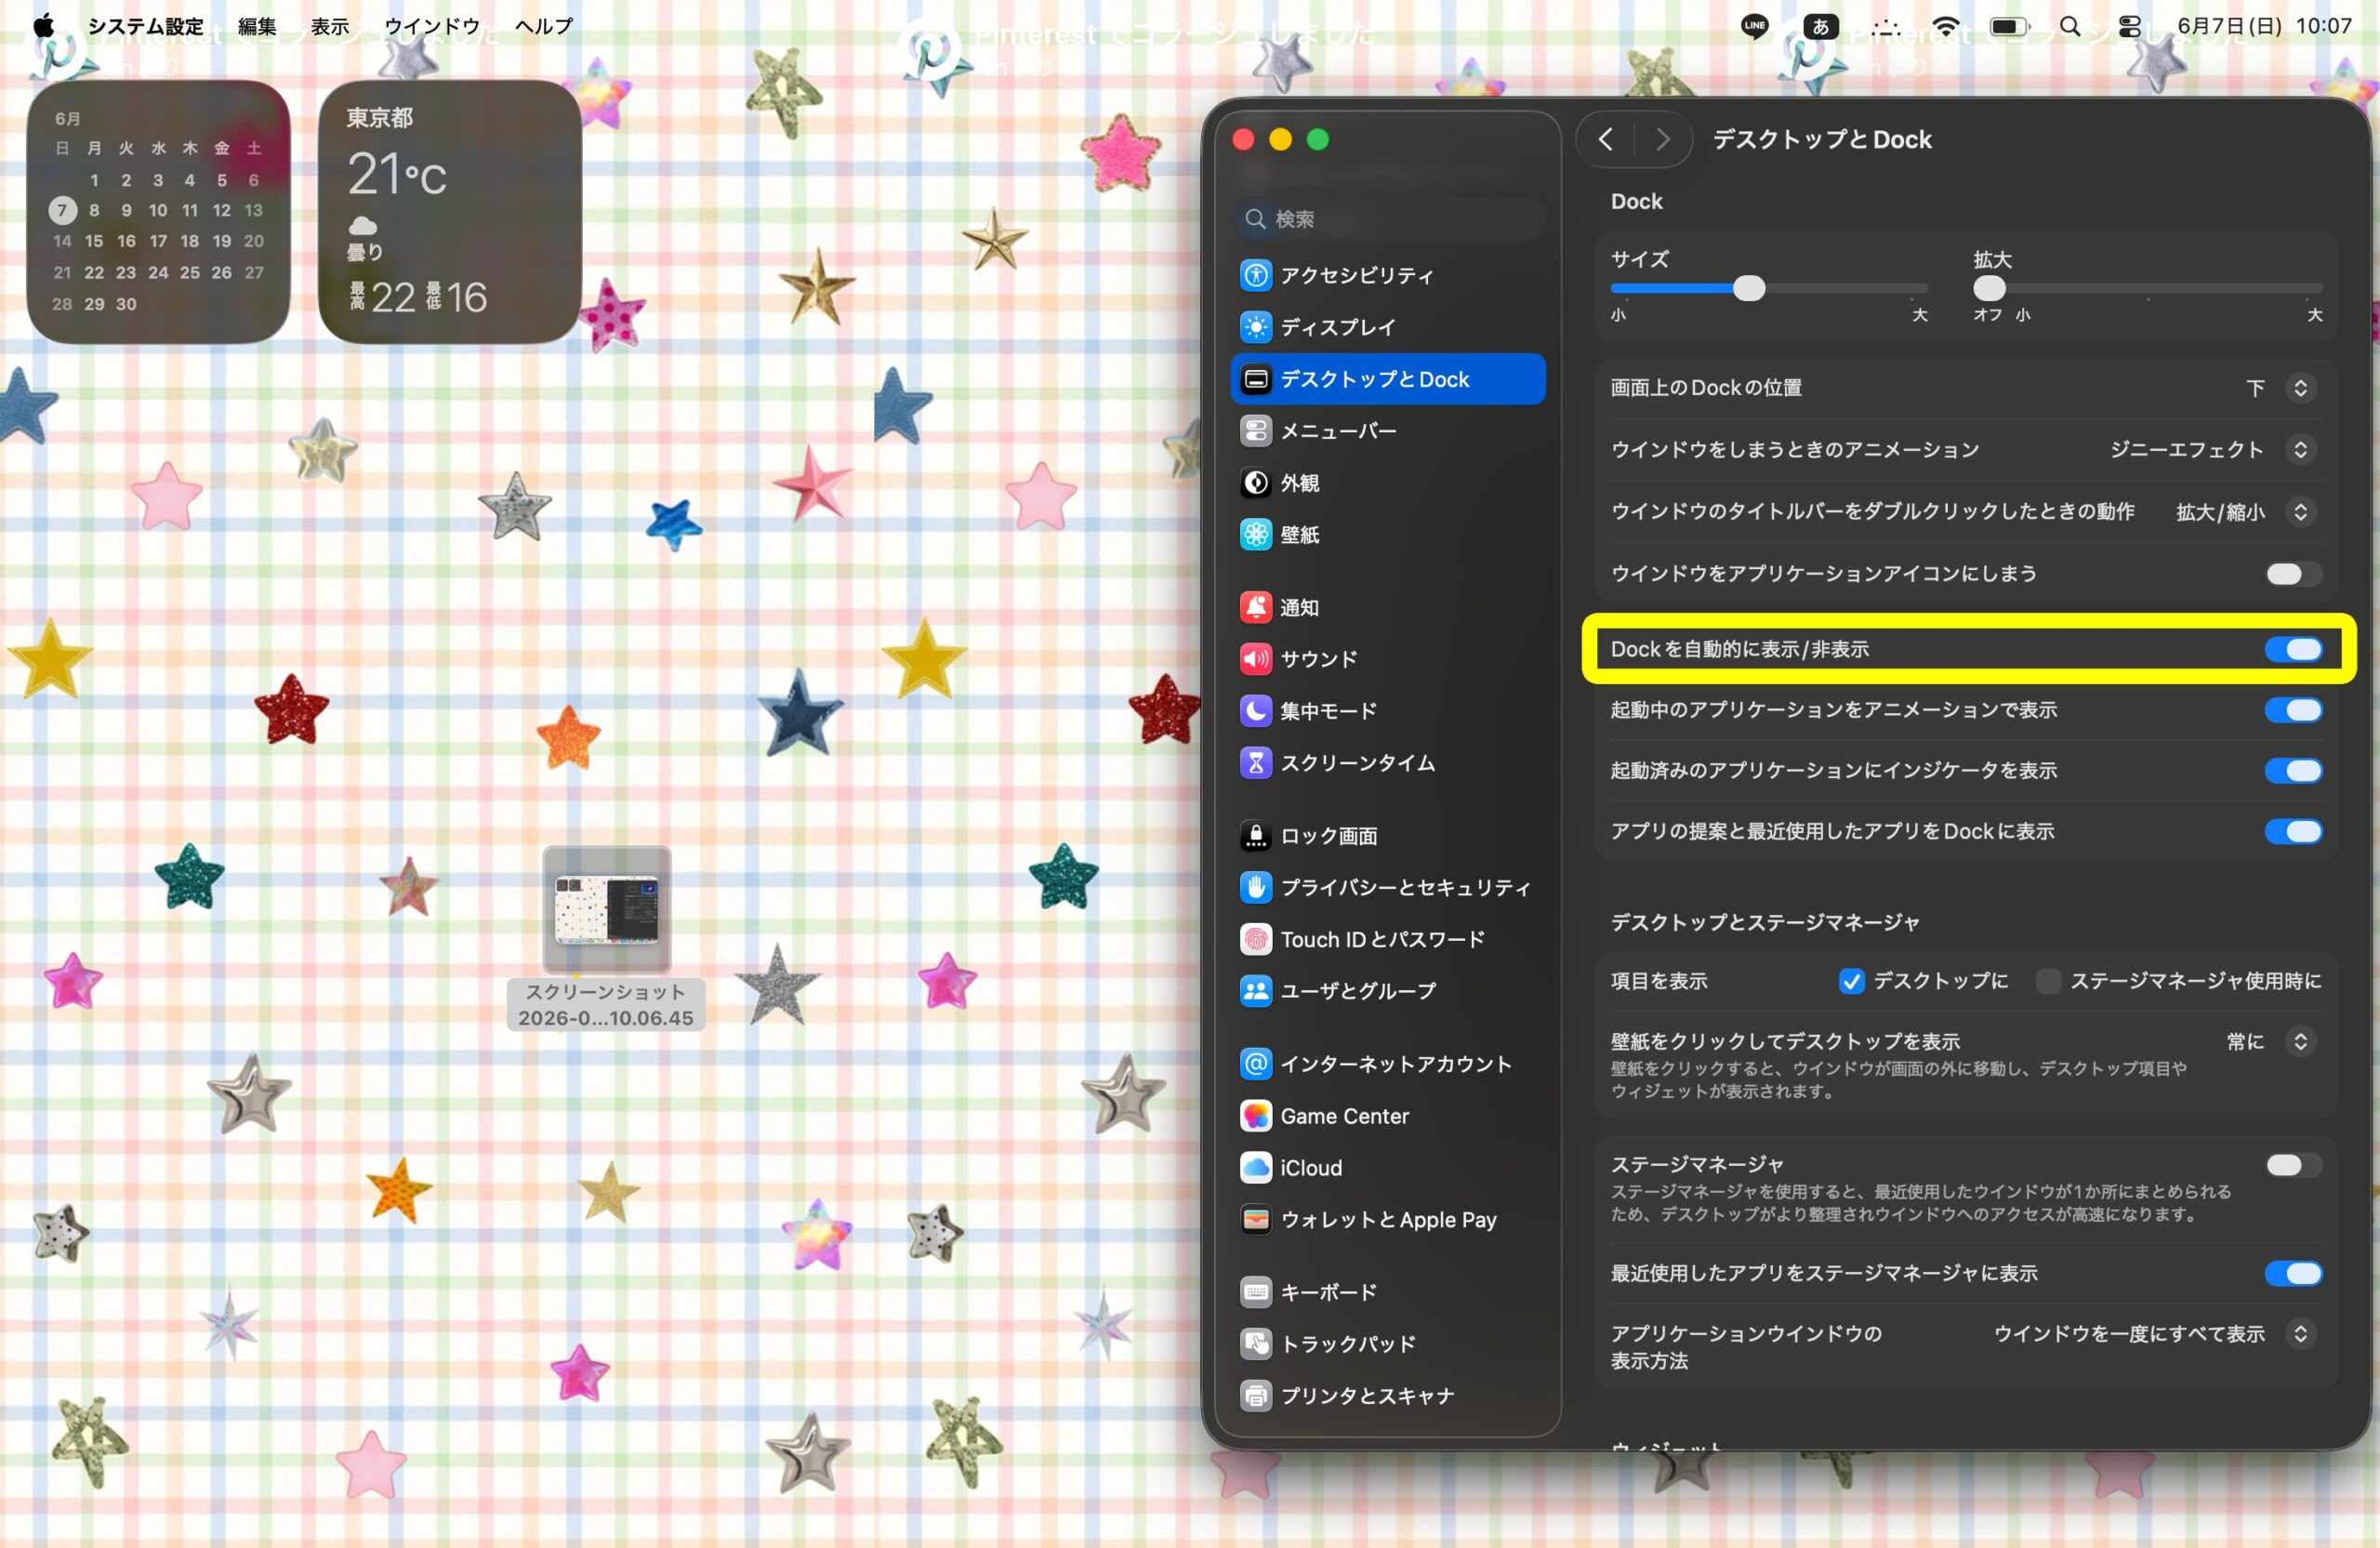
Task: Open システム設定 menu in menu bar
Action: click(x=145, y=26)
